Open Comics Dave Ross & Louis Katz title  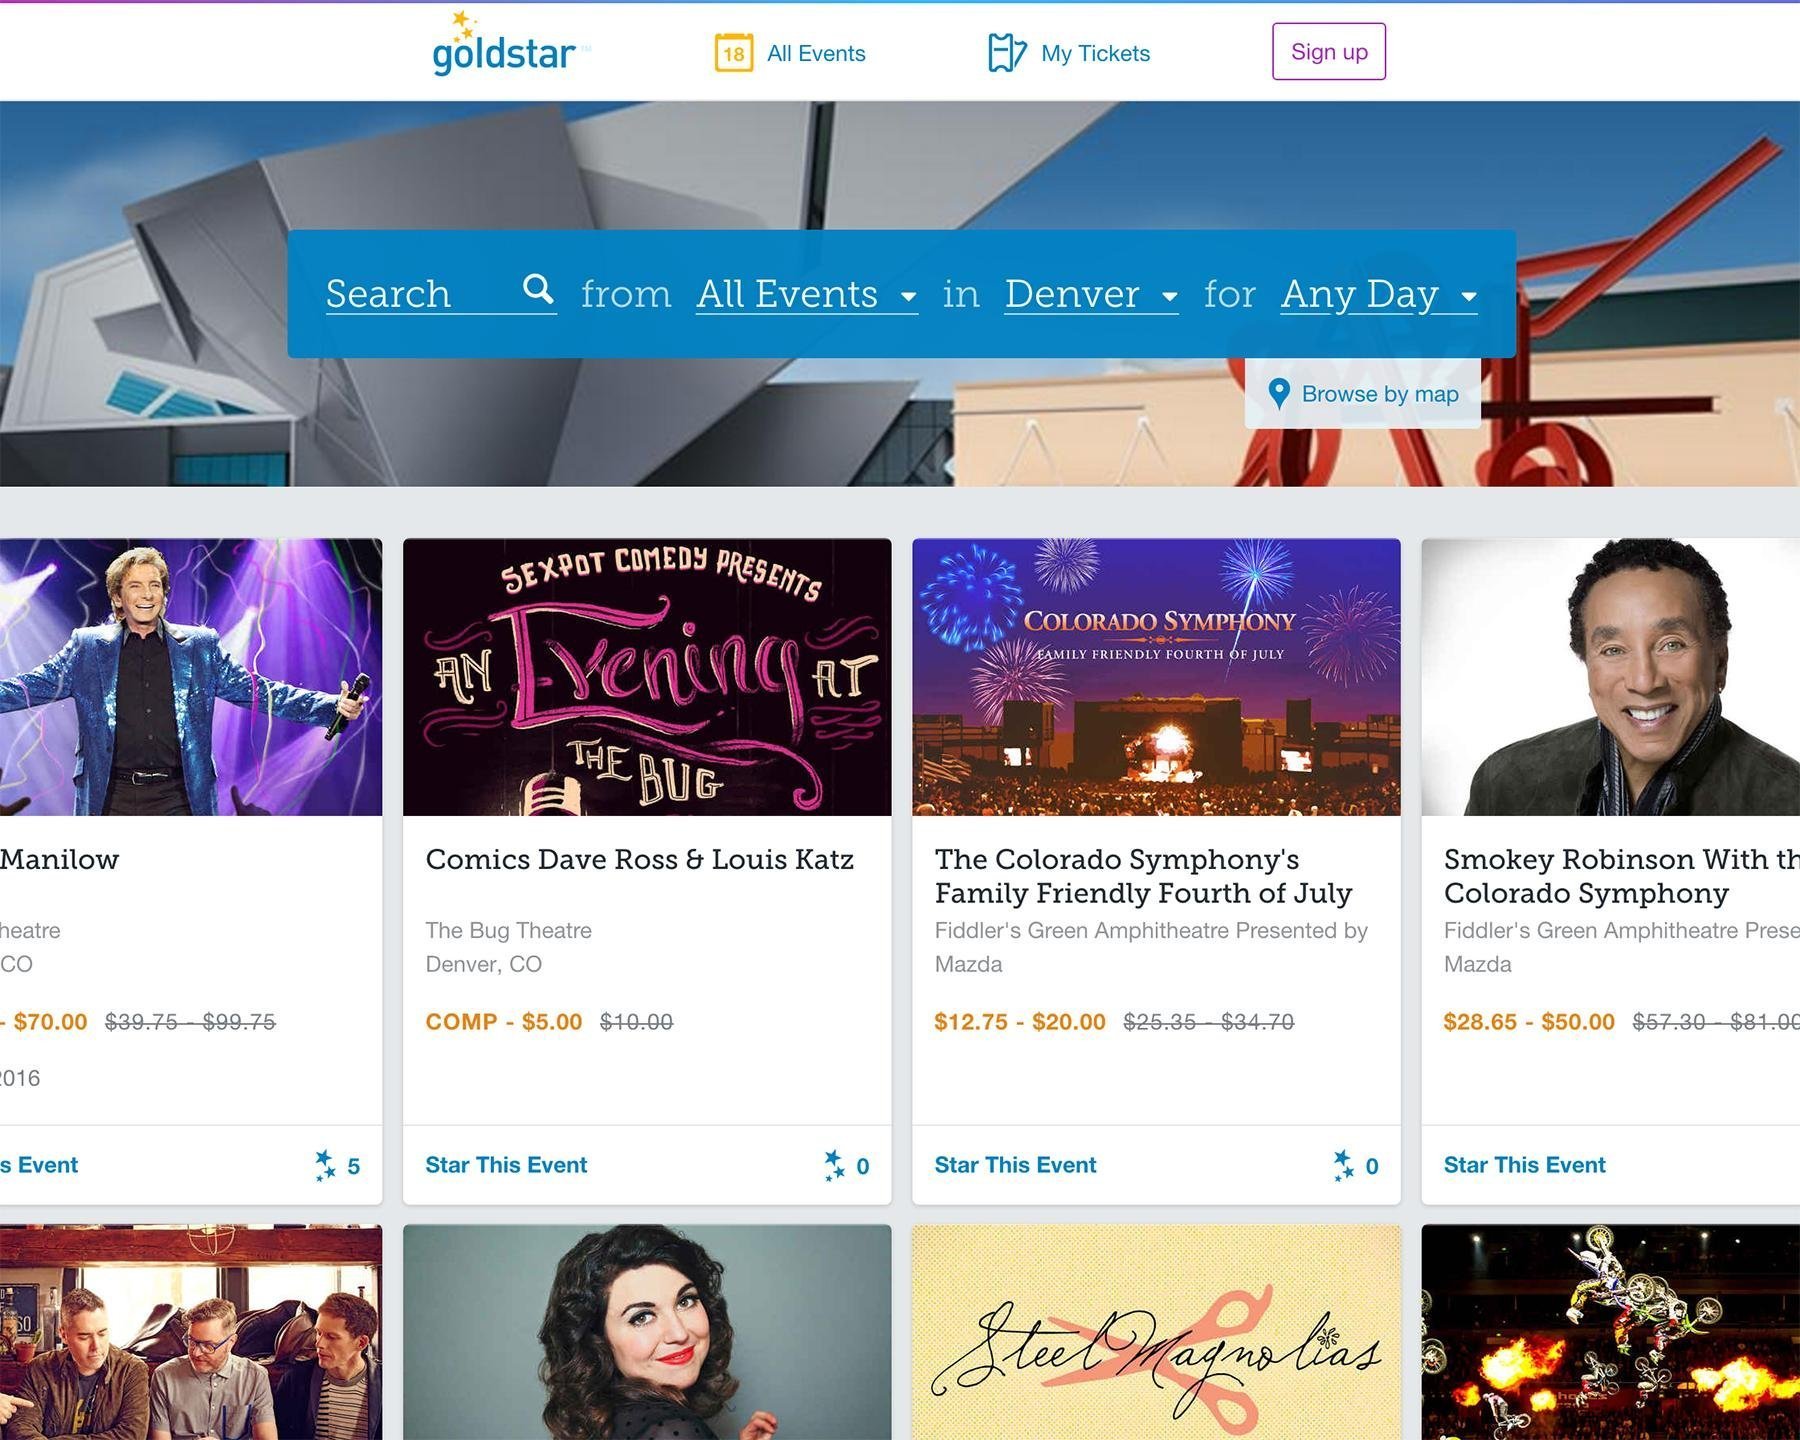pos(639,860)
